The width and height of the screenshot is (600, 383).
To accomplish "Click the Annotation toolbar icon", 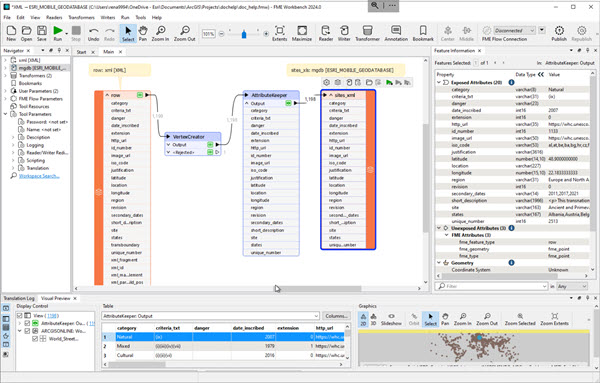I will (396, 33).
